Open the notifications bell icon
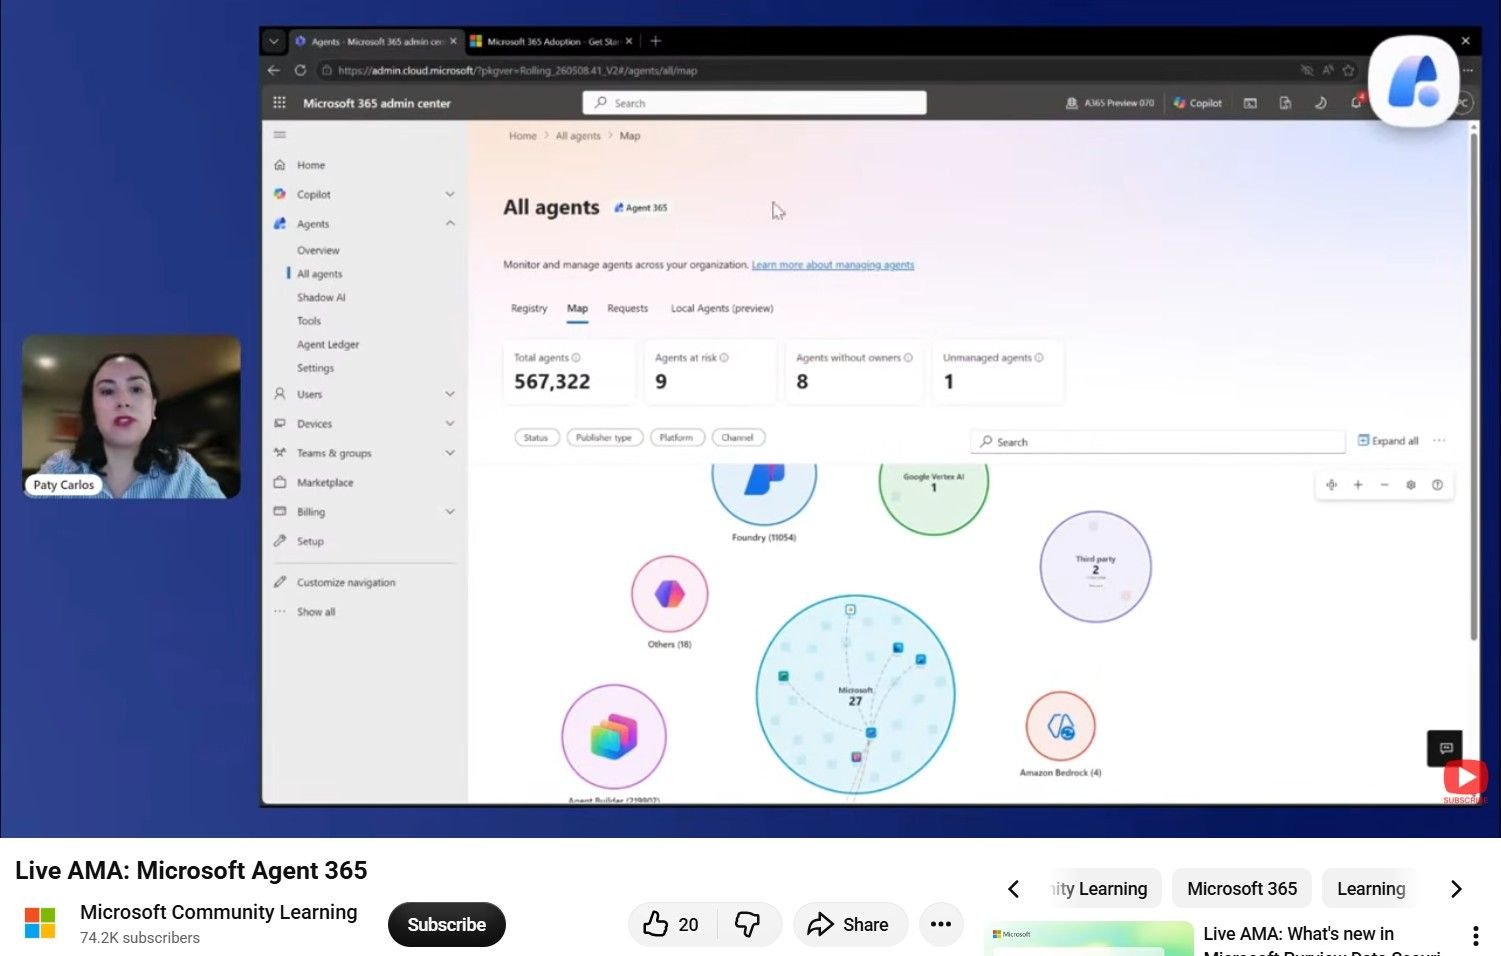Image resolution: width=1501 pixels, height=956 pixels. pos(1357,102)
